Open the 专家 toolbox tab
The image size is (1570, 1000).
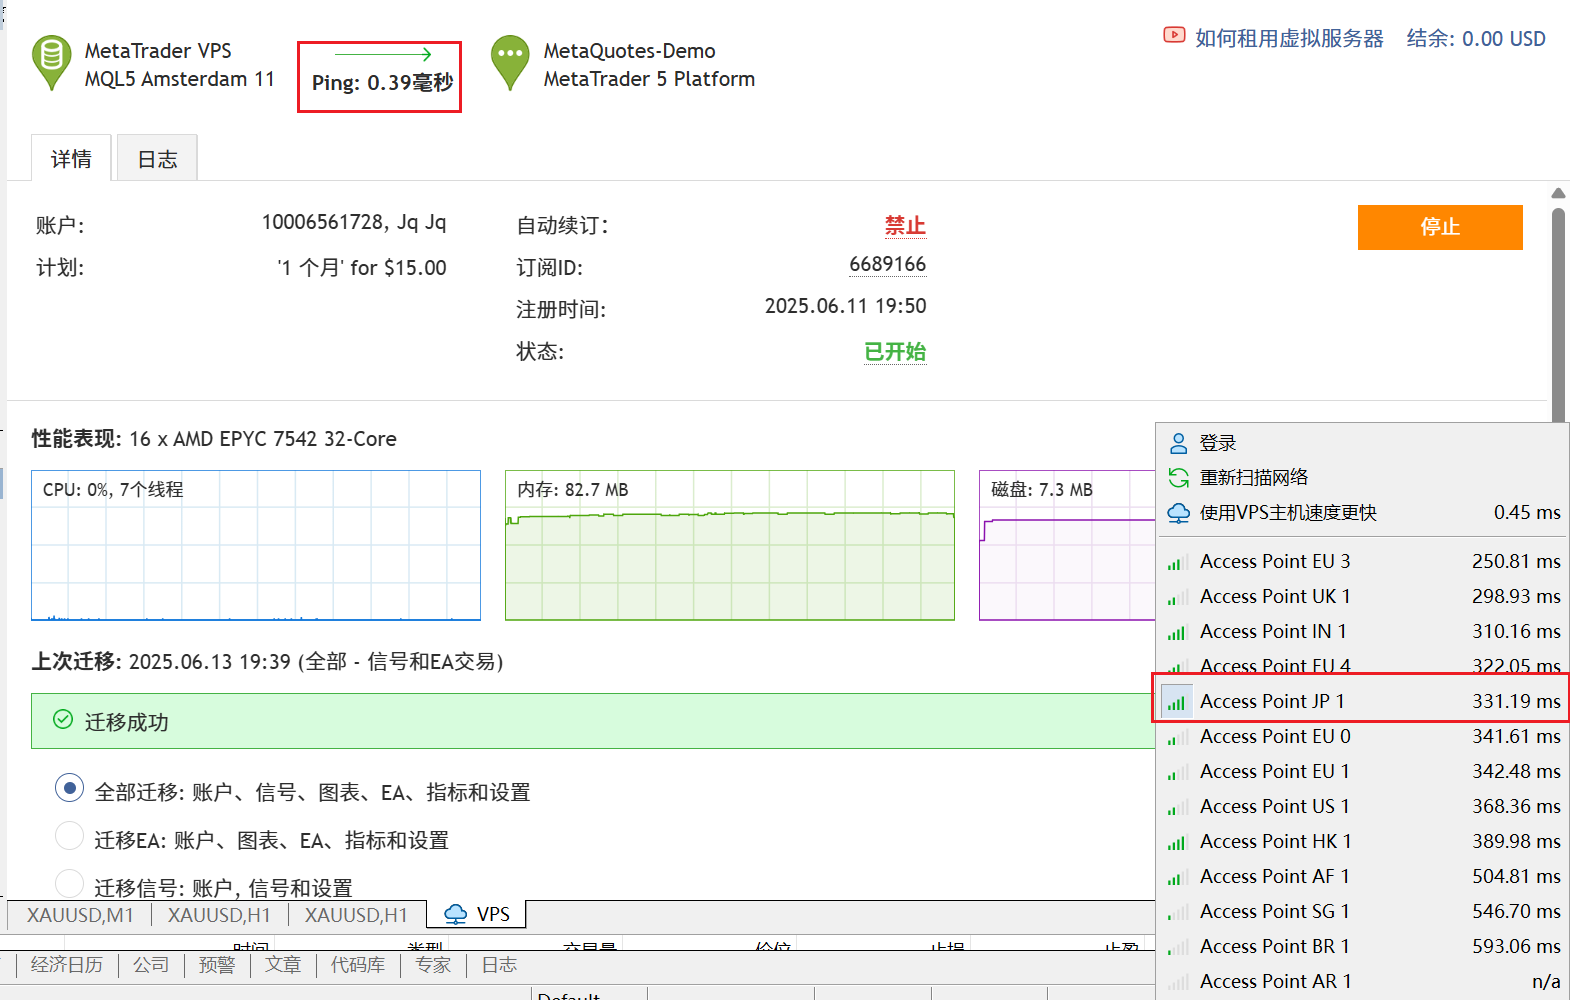click(x=433, y=965)
